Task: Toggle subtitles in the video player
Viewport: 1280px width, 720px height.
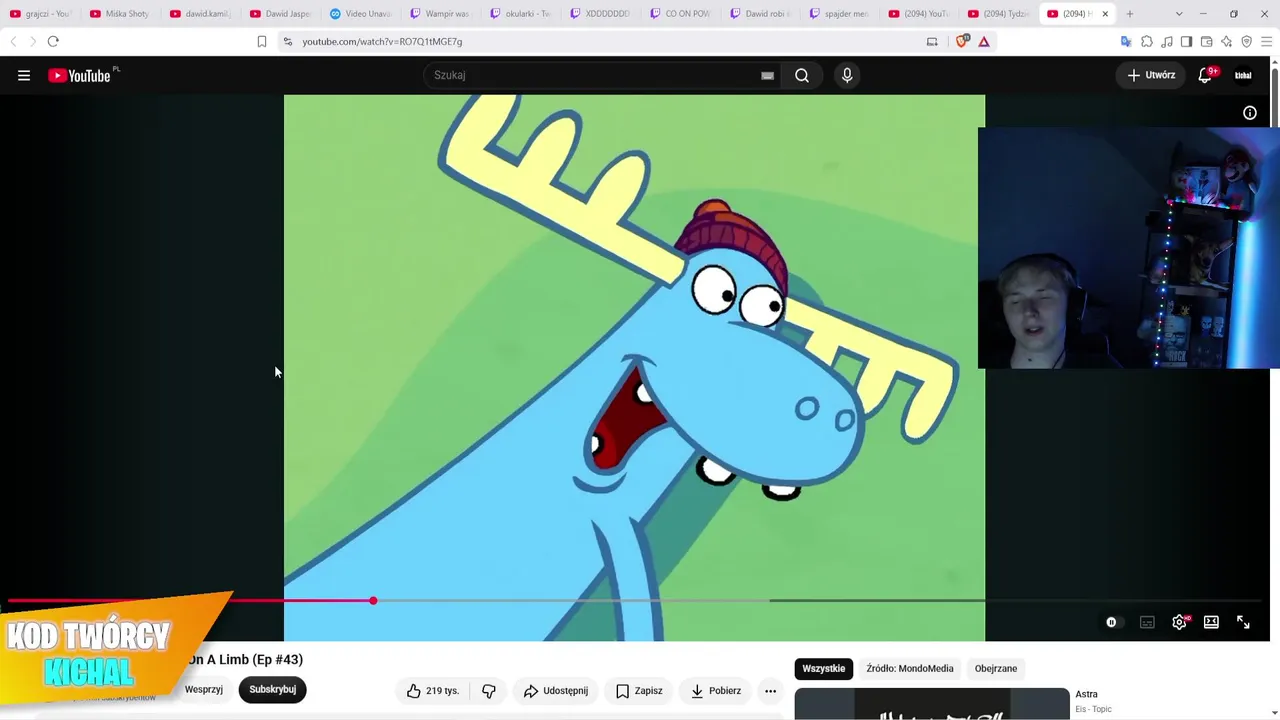Action: point(1147,622)
